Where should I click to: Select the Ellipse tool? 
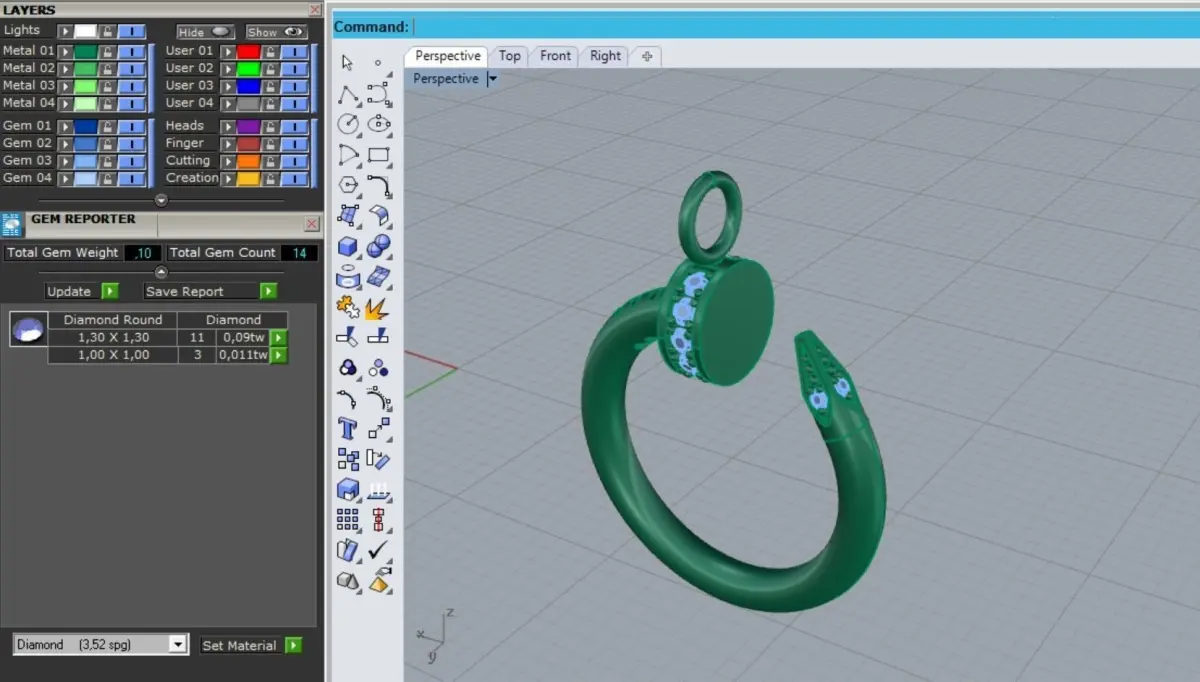(x=378, y=124)
